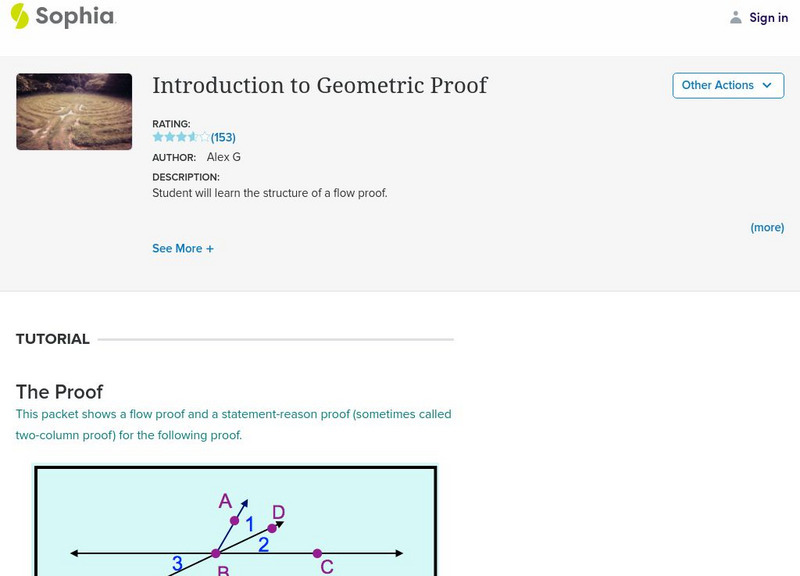This screenshot has width=800, height=576.
Task: Click the first rating star
Action: tap(158, 137)
